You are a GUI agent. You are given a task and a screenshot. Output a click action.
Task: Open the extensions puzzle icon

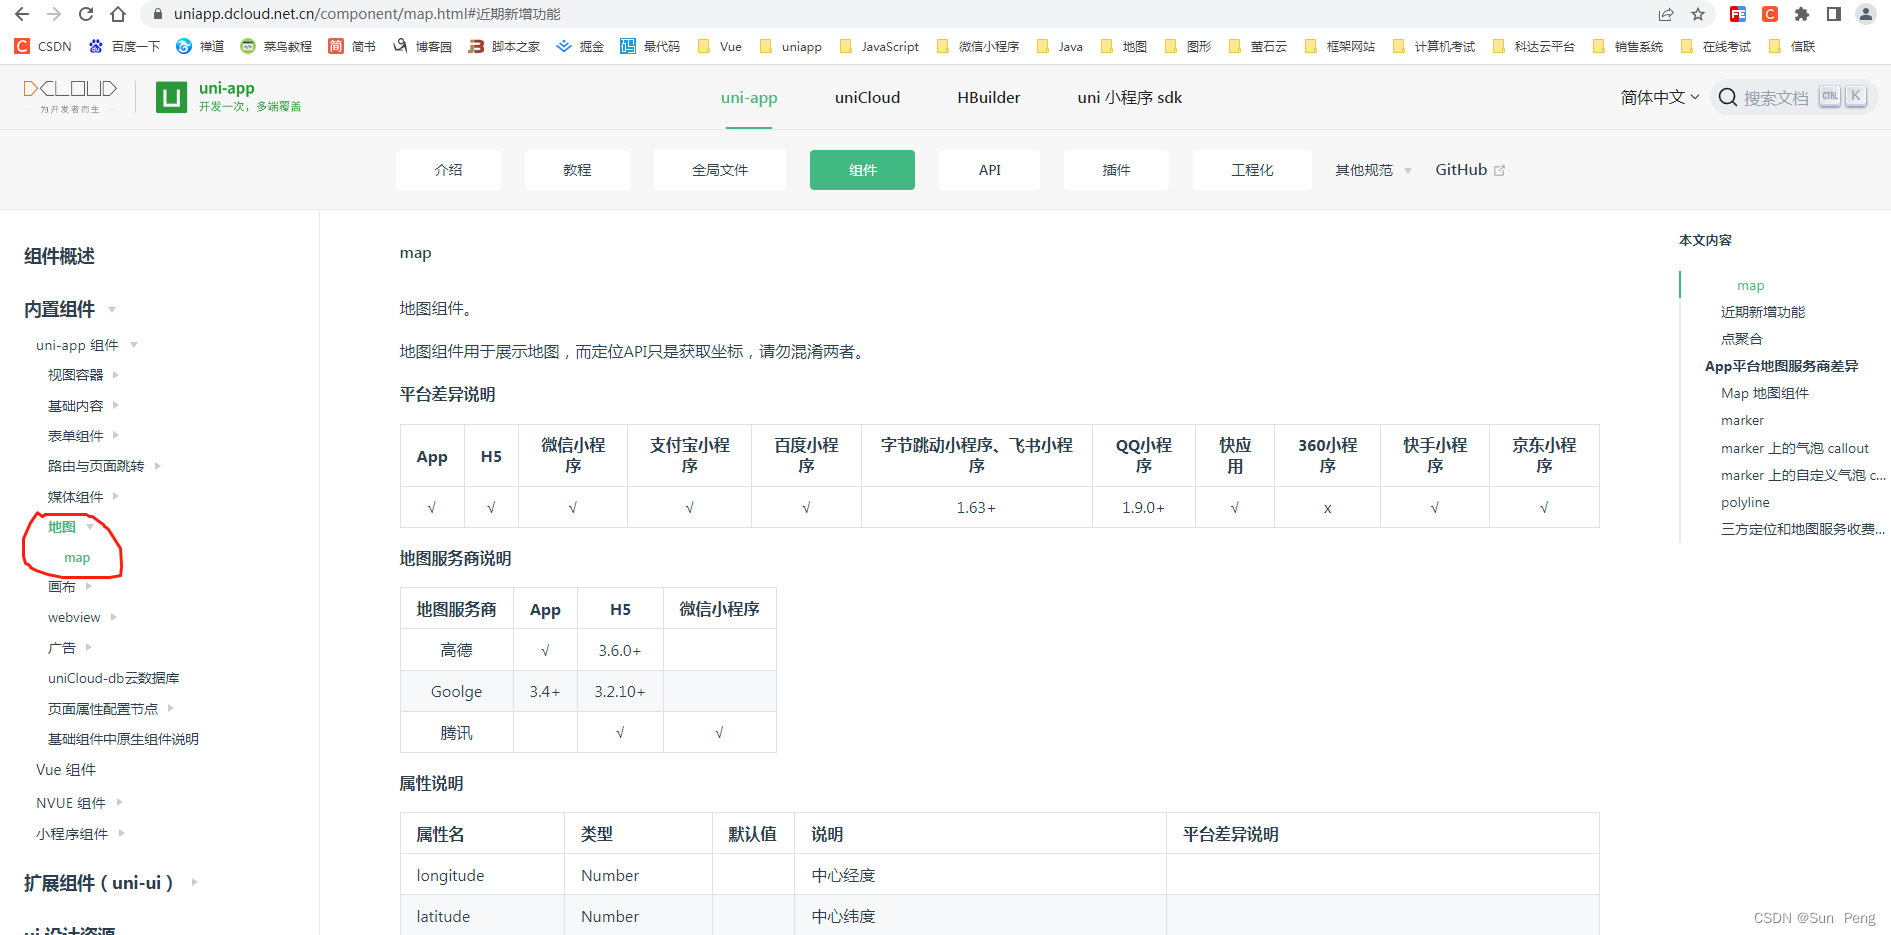[1802, 14]
